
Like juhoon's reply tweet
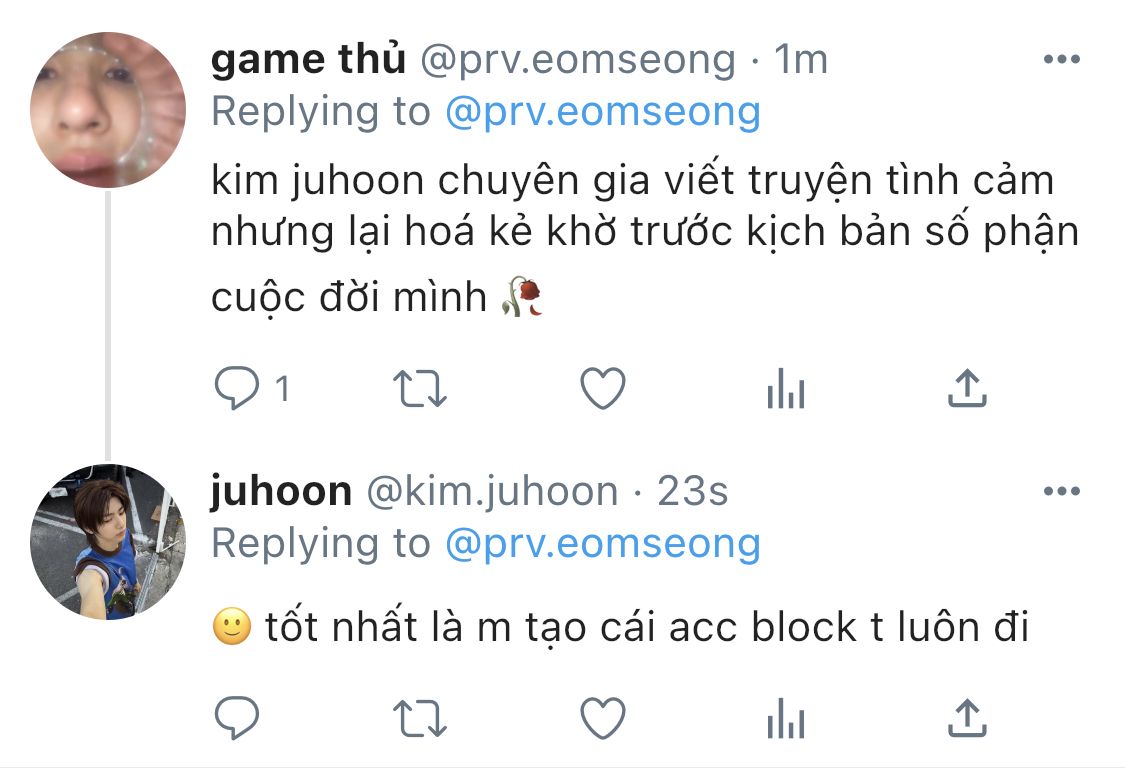pyautogui.click(x=603, y=718)
